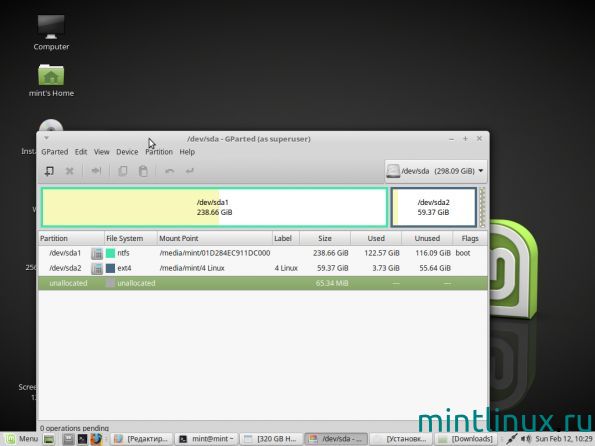
Task: Click the boot flag on /dev/sda1
Action: pyautogui.click(x=463, y=253)
